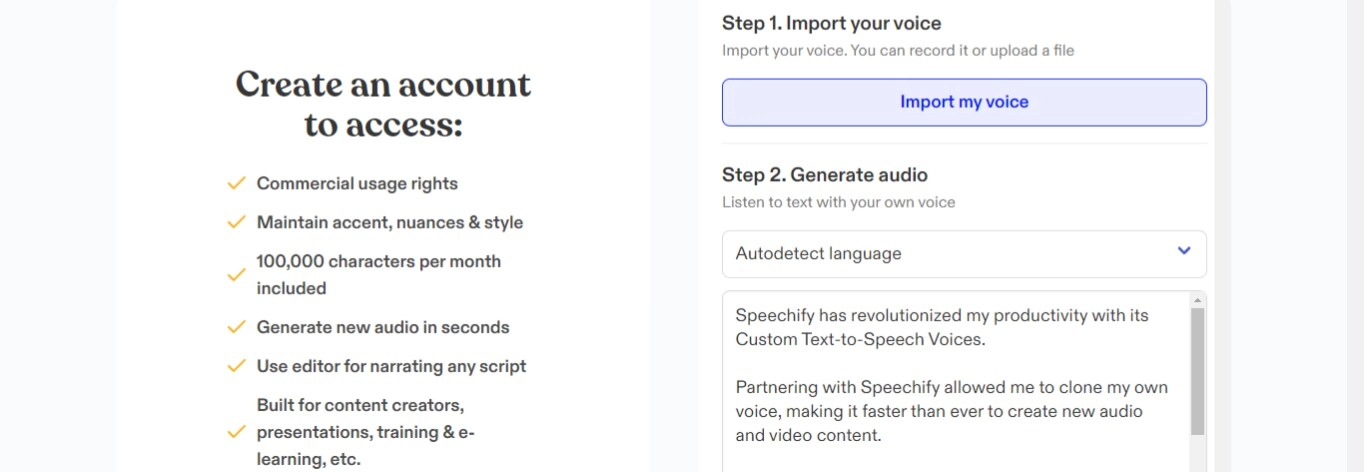1364x472 pixels.
Task: Click checkmark beside Maintain accent, nuances & style
Action: pos(236,222)
